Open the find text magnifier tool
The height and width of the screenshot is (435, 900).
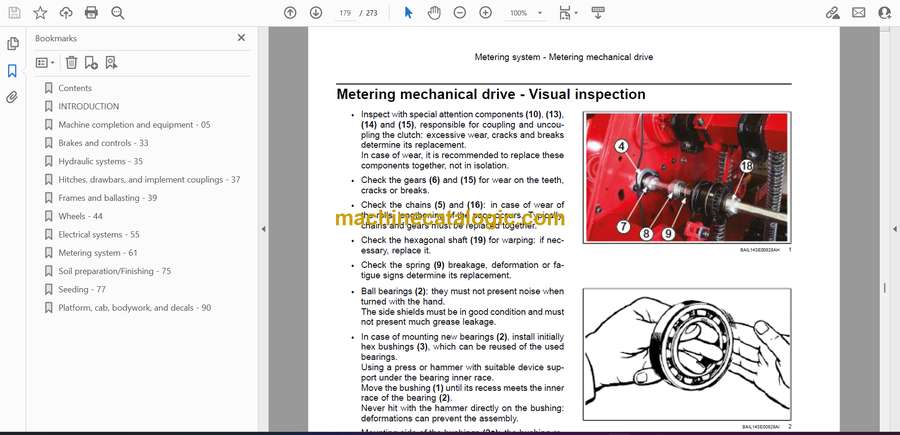118,13
